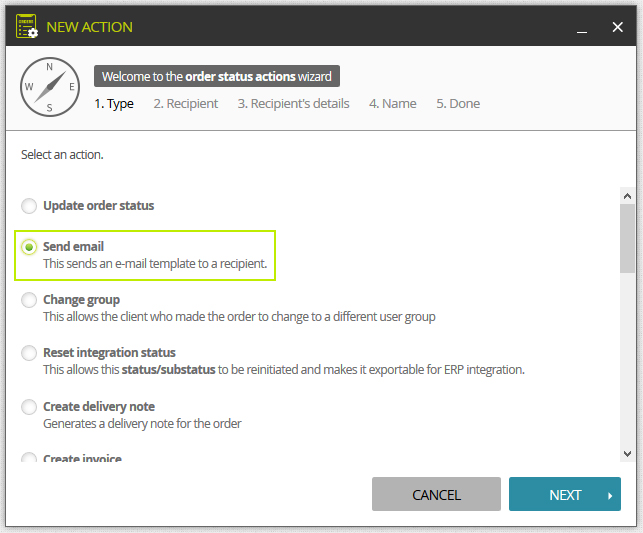Viewport: 643px width, 533px height.
Task: Choose the Change group action
Action: point(29,300)
